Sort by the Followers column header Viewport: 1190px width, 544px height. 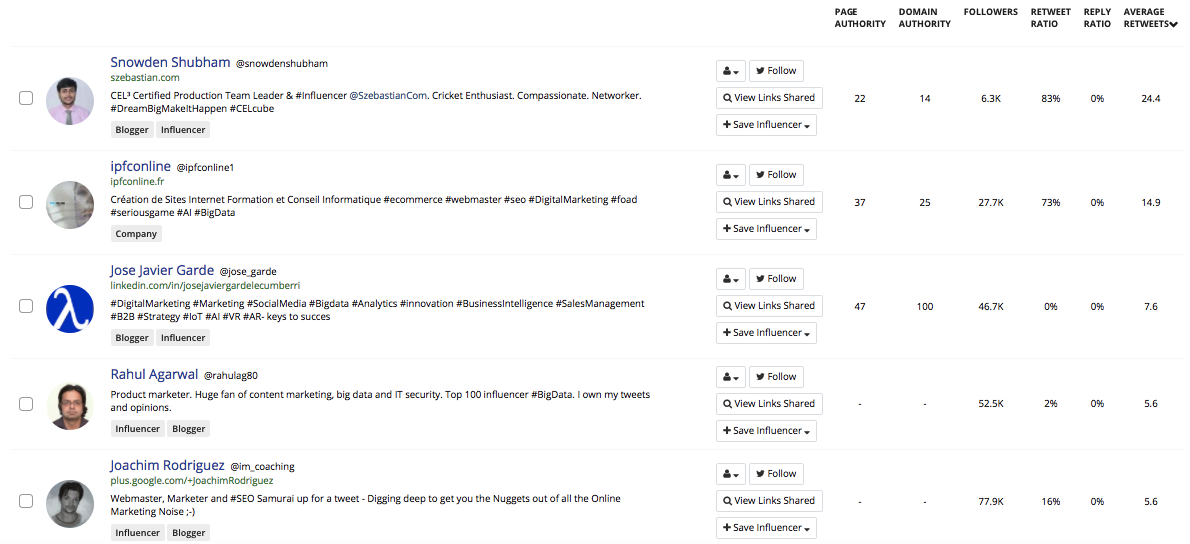pyautogui.click(x=990, y=13)
